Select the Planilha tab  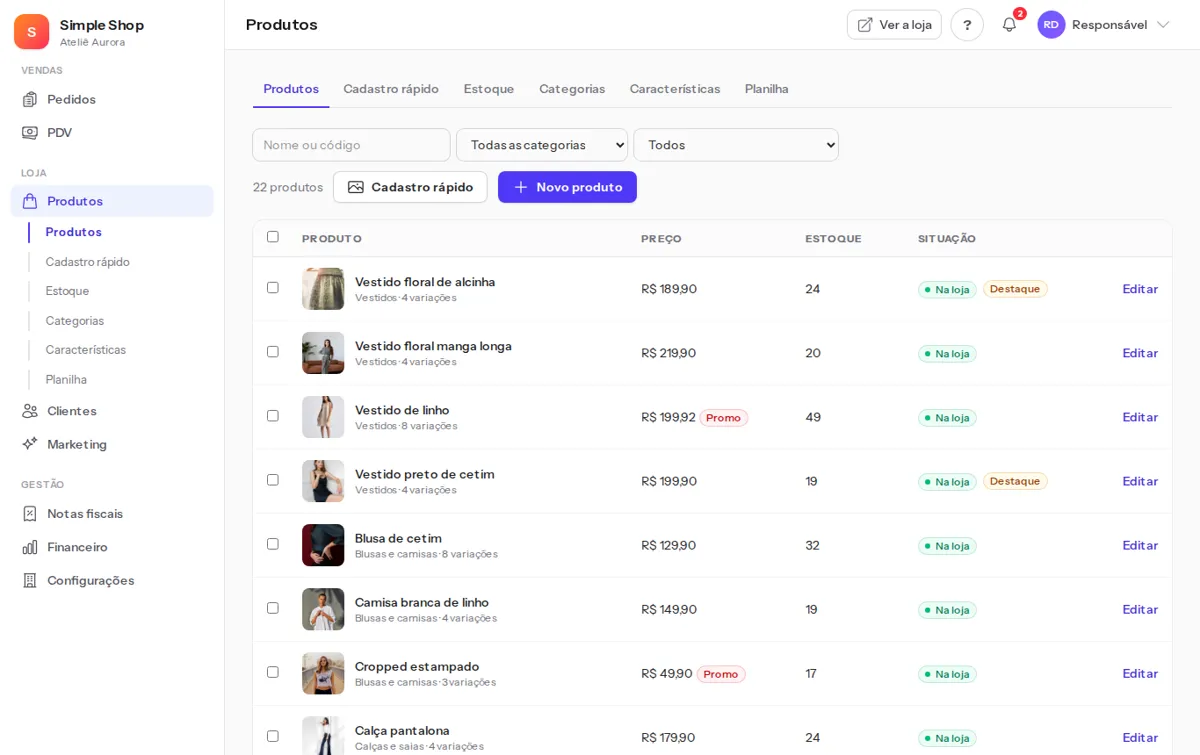click(767, 89)
